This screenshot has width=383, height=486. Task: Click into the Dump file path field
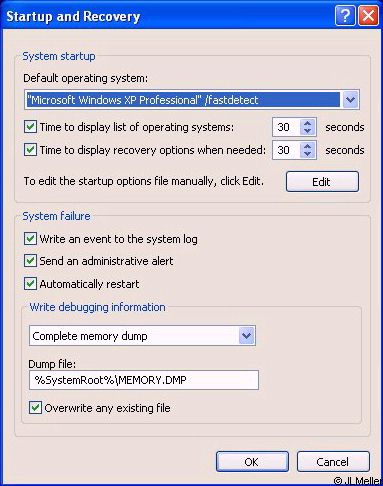144,380
